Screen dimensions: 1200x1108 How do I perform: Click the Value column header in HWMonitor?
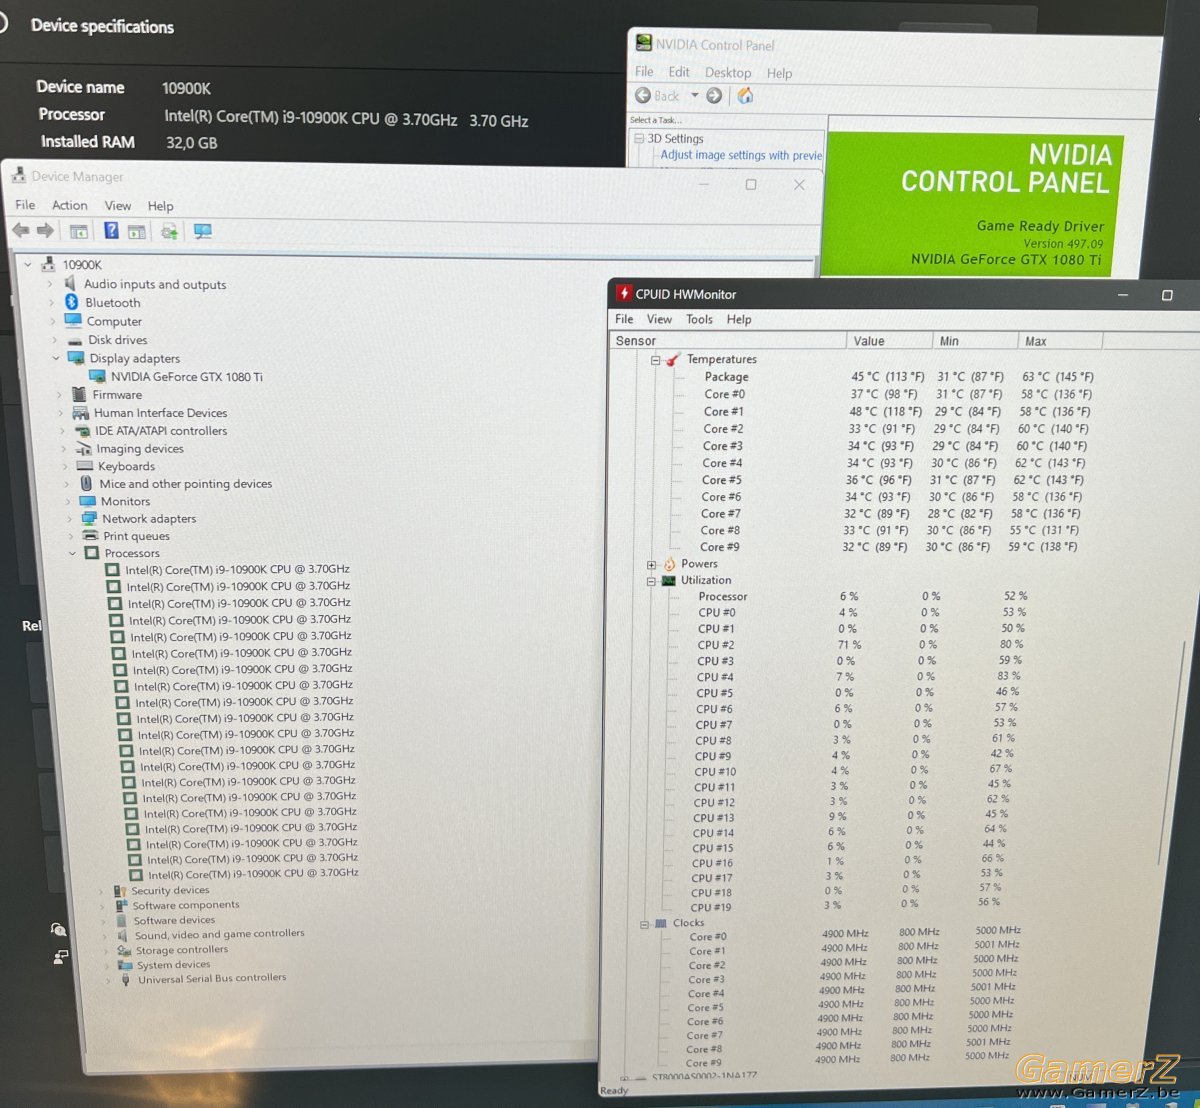click(889, 341)
